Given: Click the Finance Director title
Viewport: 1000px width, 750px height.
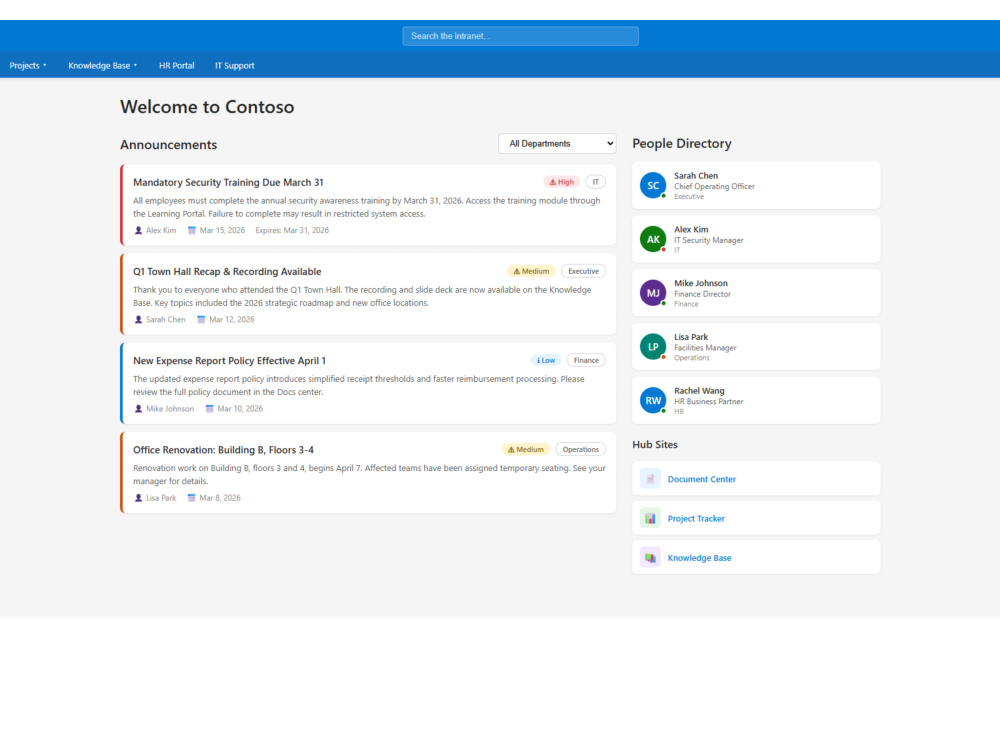Looking at the screenshot, I should pos(702,294).
